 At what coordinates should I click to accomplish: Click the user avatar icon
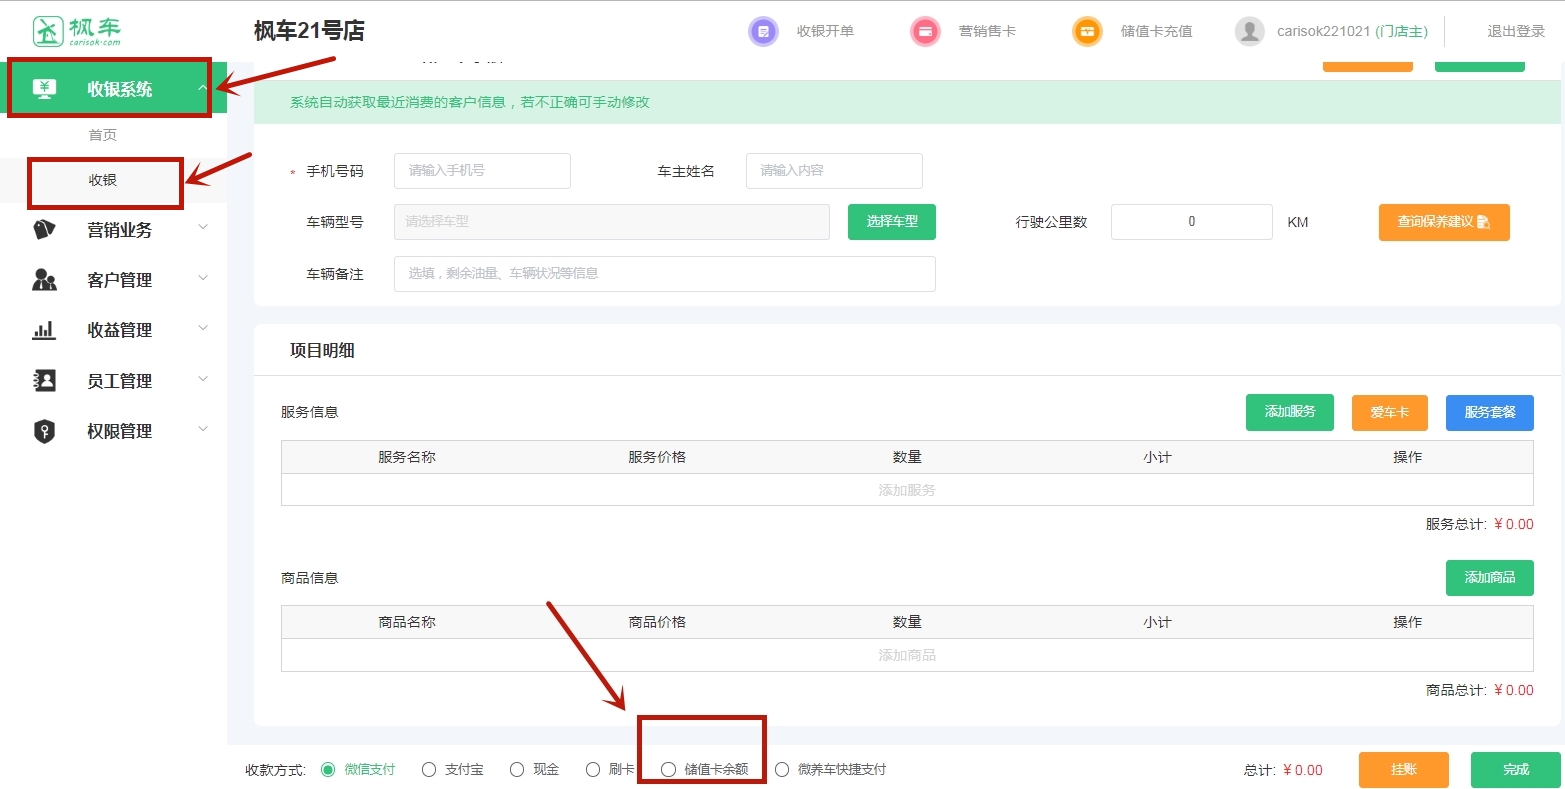click(1249, 32)
